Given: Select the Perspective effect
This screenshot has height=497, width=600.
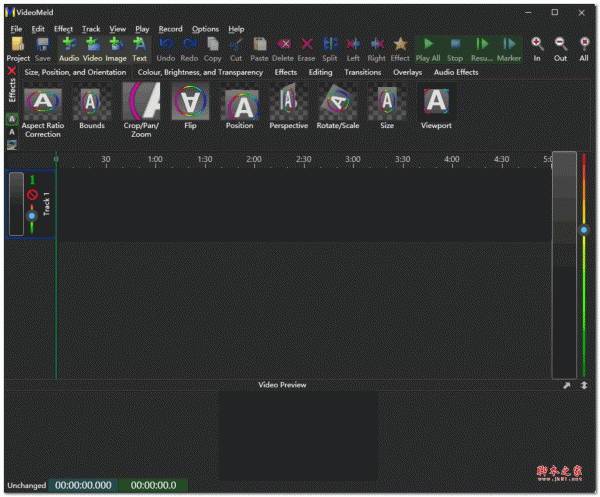Looking at the screenshot, I should 289,106.
